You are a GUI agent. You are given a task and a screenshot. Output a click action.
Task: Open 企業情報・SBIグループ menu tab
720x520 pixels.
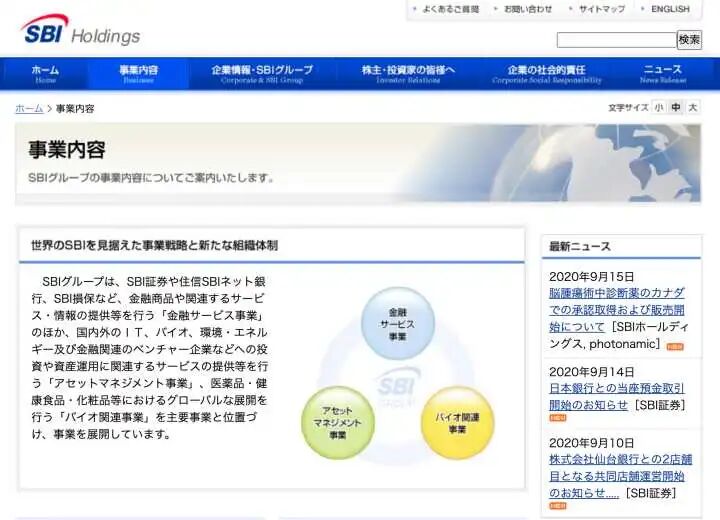[262, 74]
